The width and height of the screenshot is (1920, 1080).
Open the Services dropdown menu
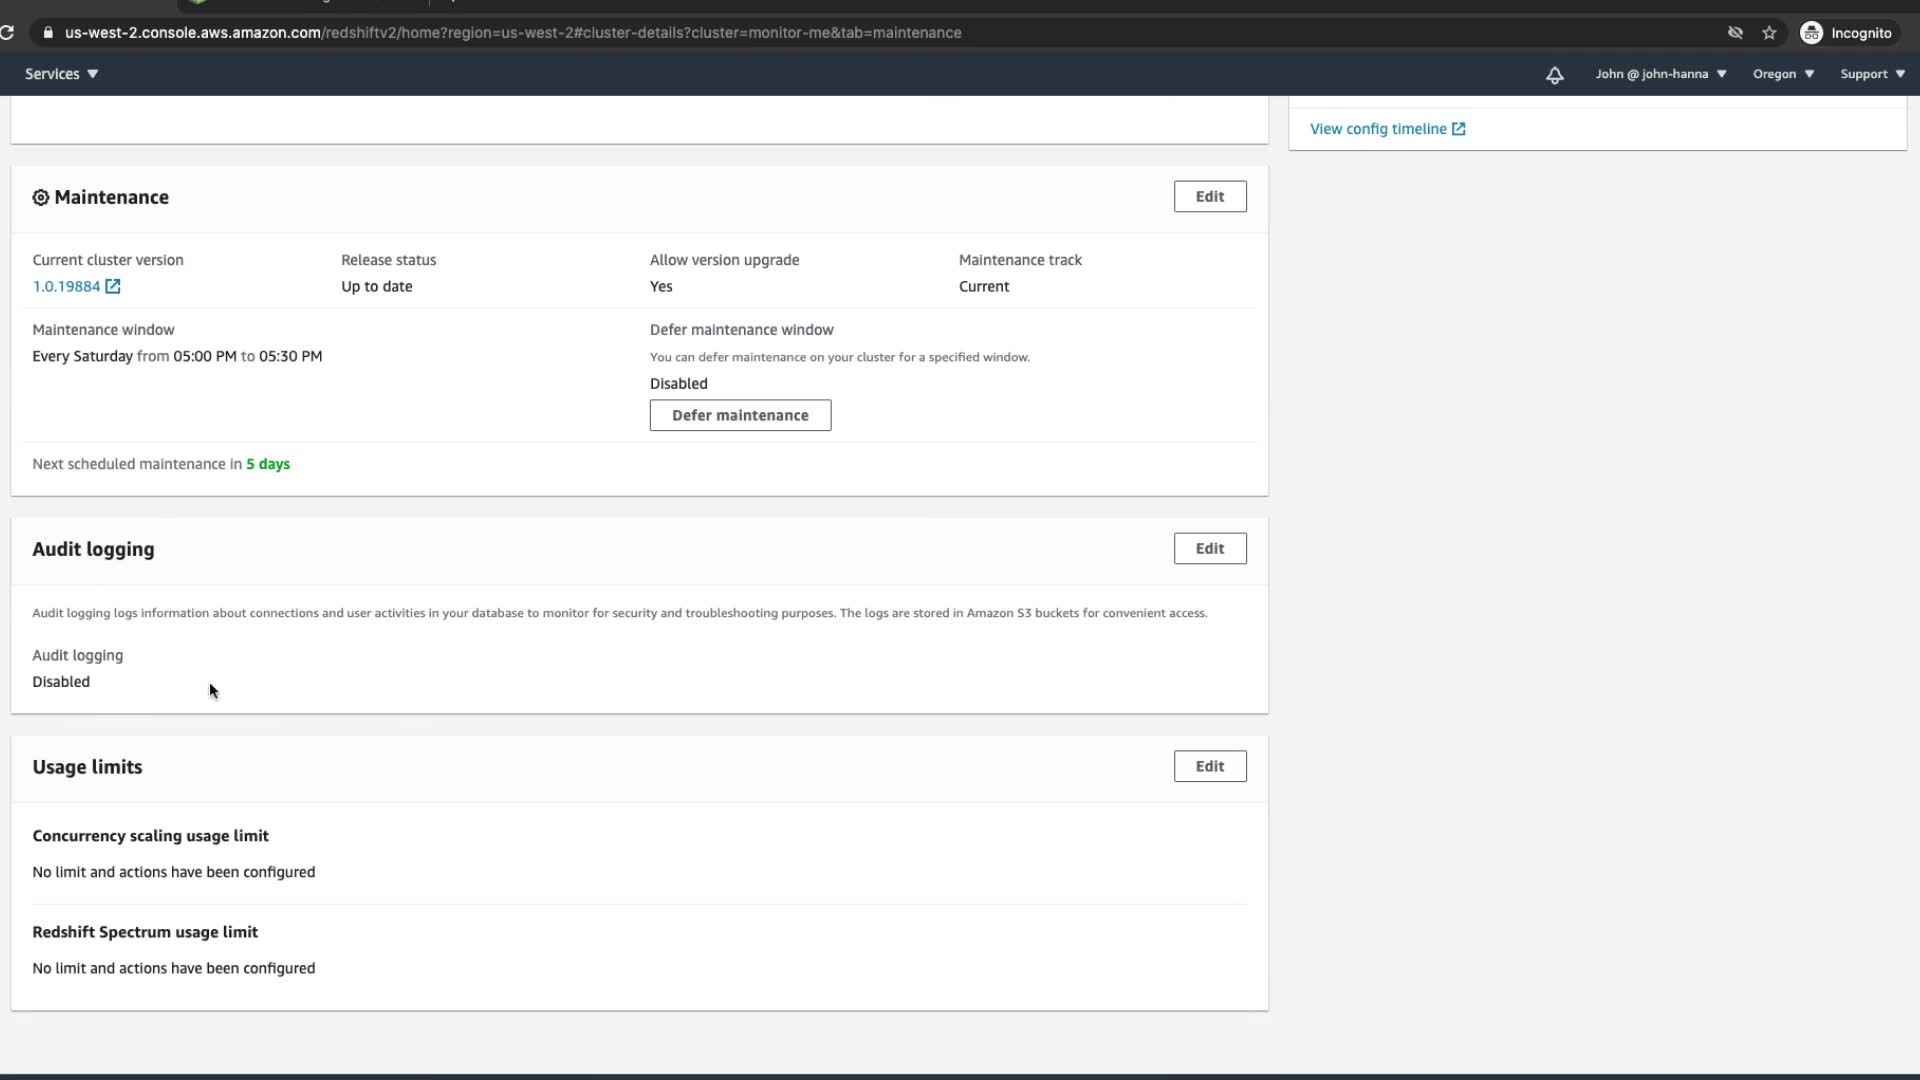[61, 74]
